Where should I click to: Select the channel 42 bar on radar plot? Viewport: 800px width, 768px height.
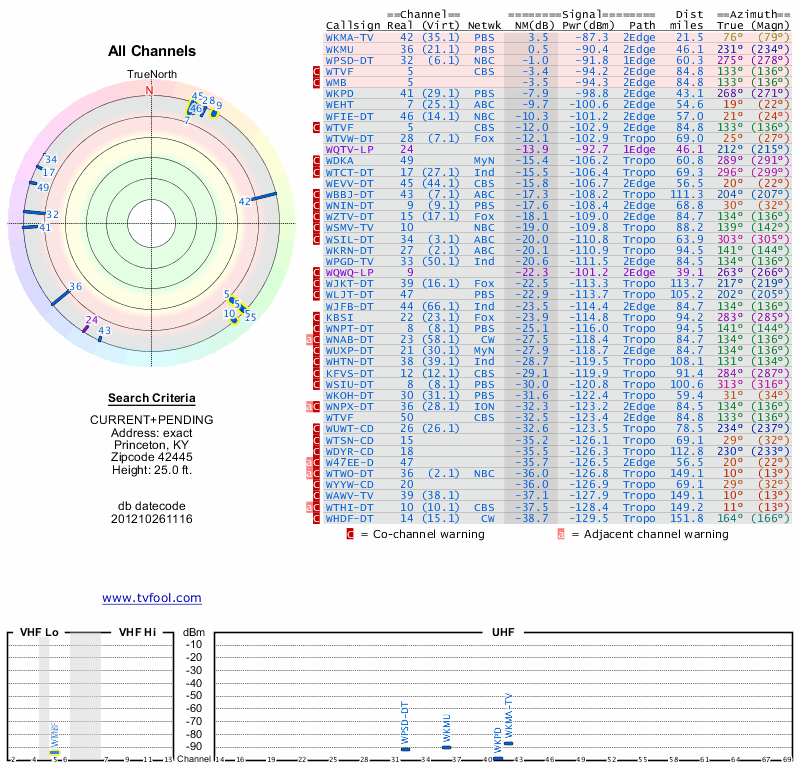tap(262, 198)
